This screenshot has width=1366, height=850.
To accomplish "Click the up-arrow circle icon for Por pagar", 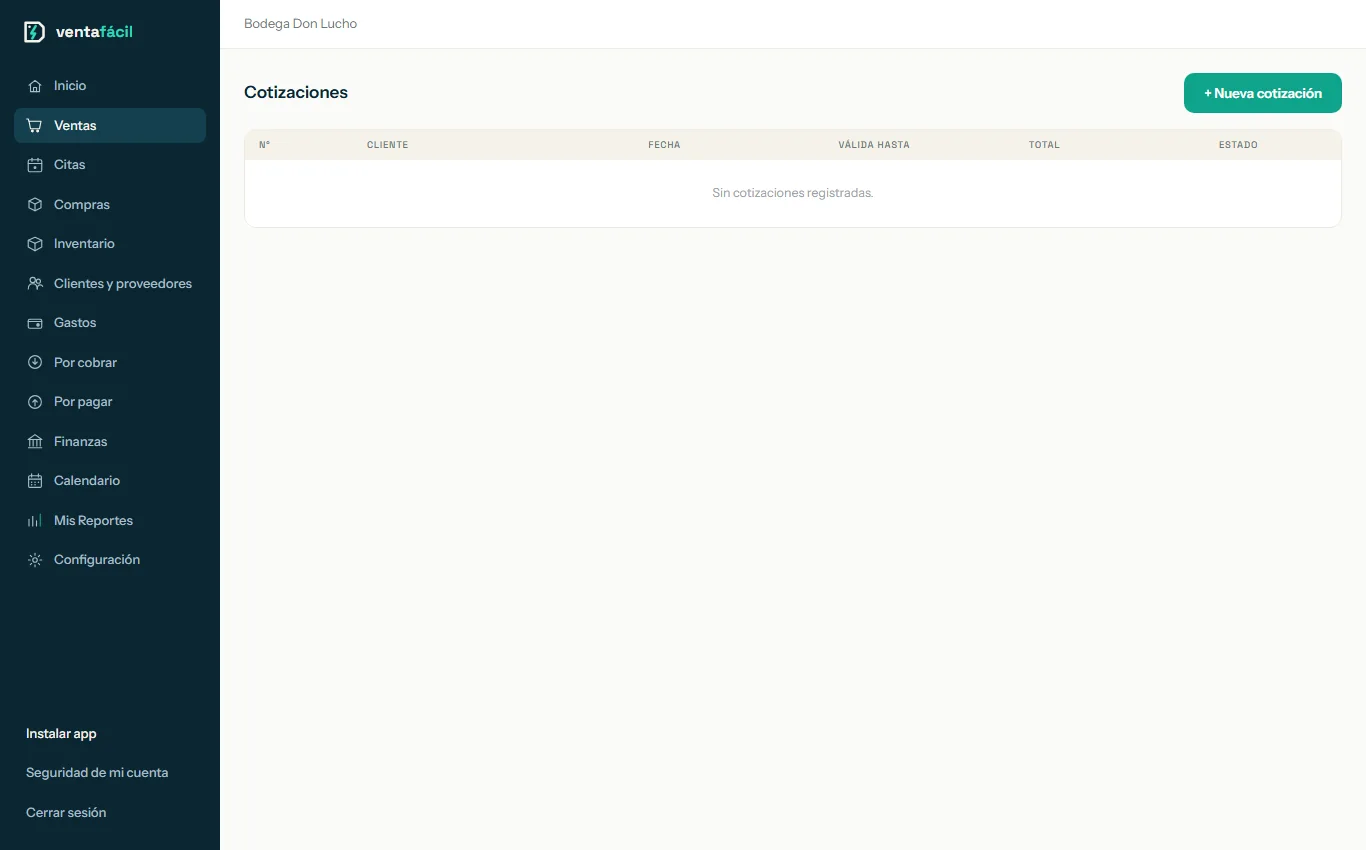I will [35, 402].
